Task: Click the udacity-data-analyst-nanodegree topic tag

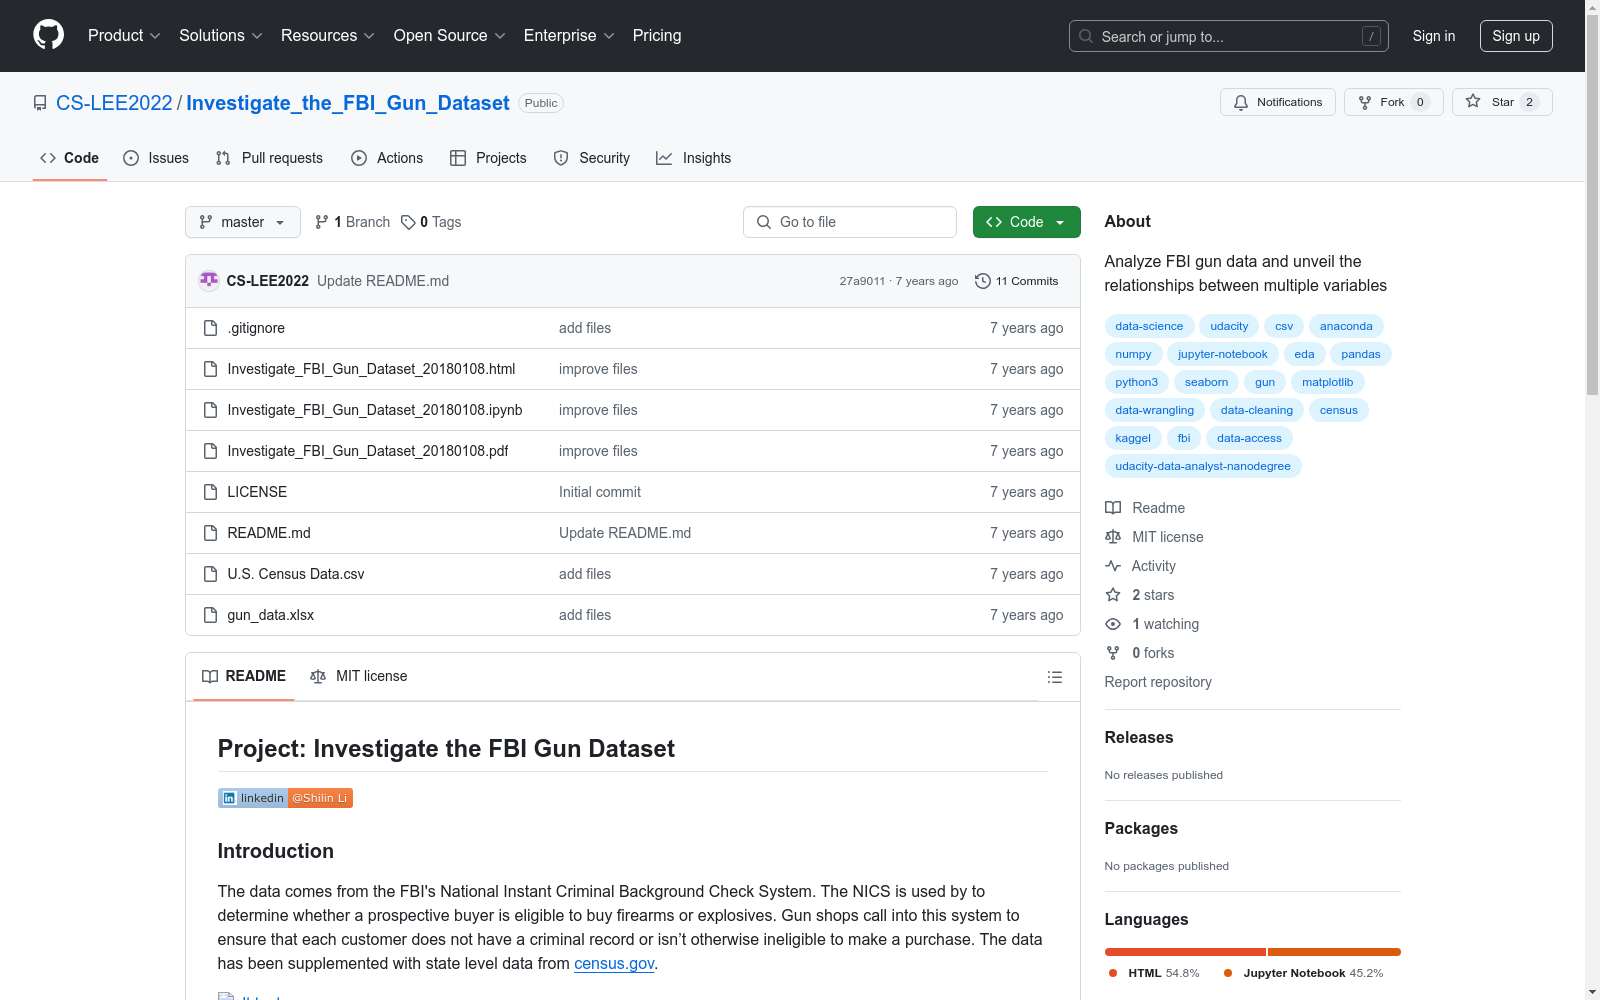Action: point(1203,466)
